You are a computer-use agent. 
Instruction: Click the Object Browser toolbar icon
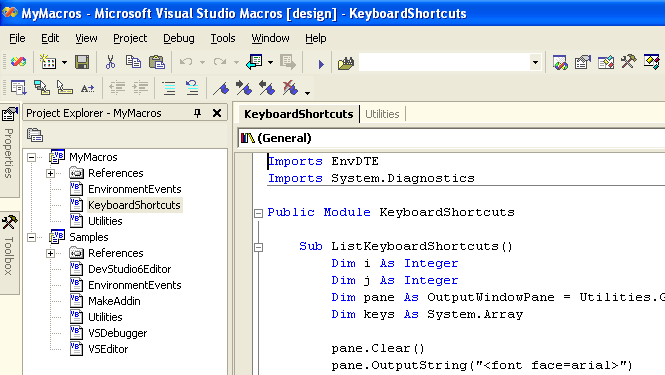(606, 62)
